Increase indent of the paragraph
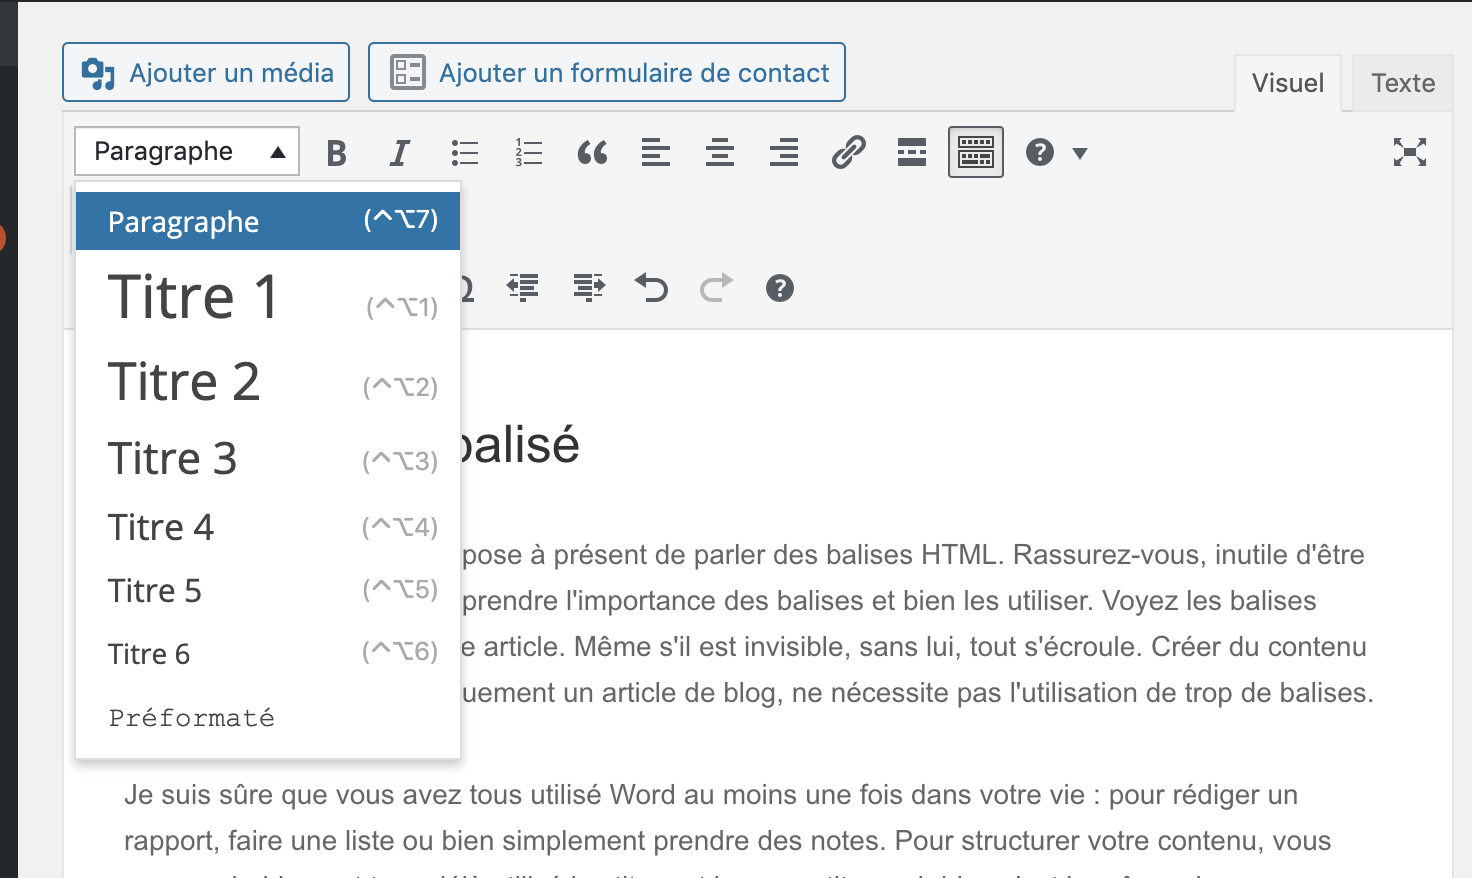This screenshot has height=878, width=1472. pyautogui.click(x=589, y=288)
